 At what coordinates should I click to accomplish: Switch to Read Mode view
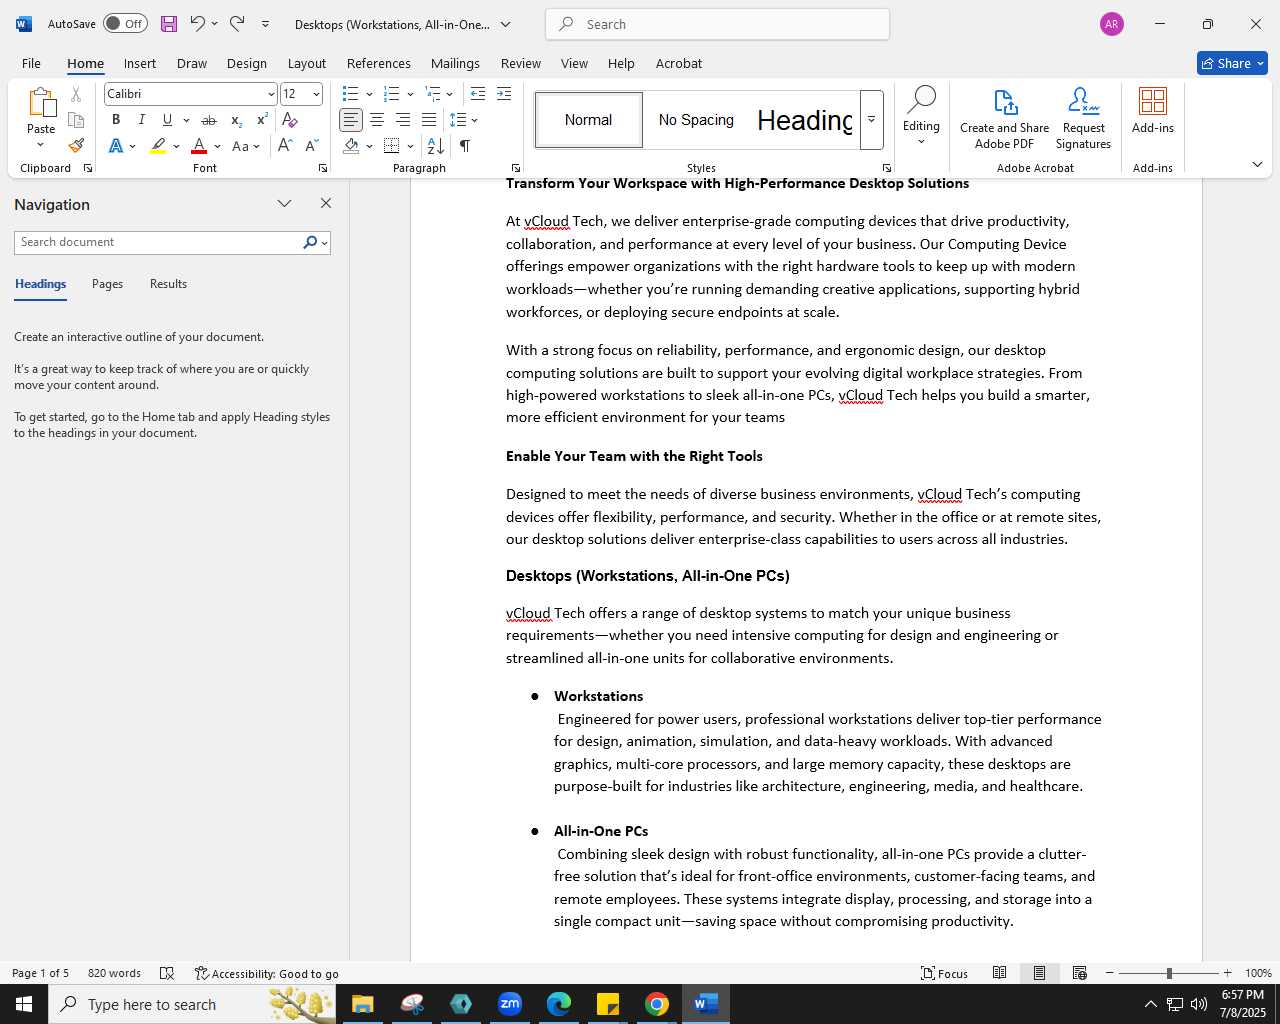point(999,973)
